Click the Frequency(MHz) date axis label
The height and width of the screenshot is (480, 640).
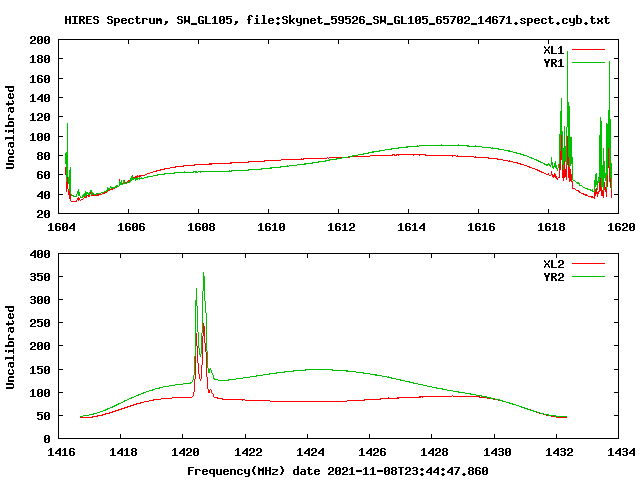338,471
